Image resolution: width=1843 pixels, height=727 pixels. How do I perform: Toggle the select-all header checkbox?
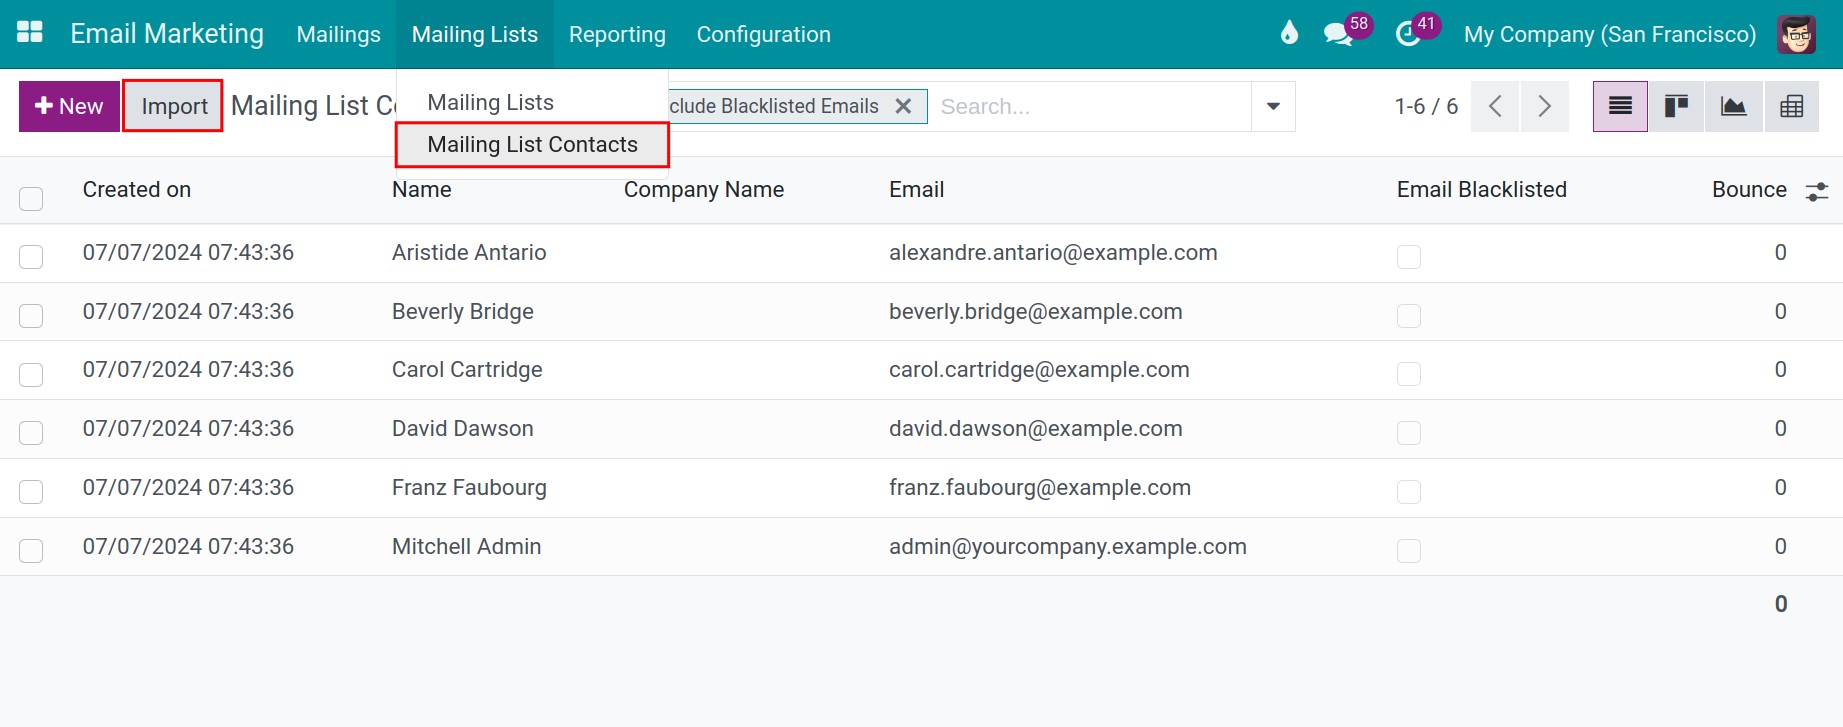point(31,198)
